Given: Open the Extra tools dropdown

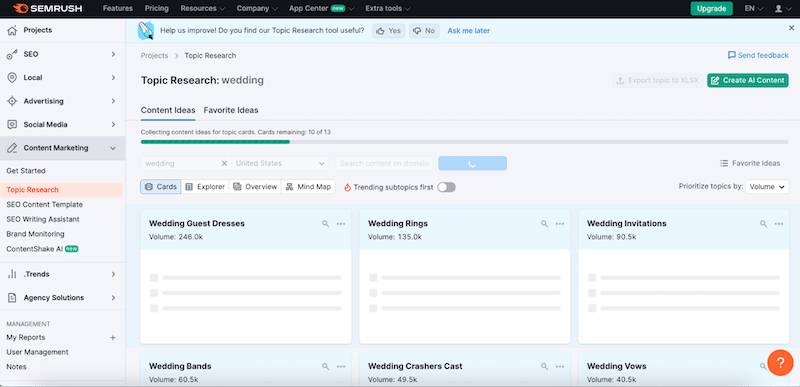Looking at the screenshot, I should [388, 9].
